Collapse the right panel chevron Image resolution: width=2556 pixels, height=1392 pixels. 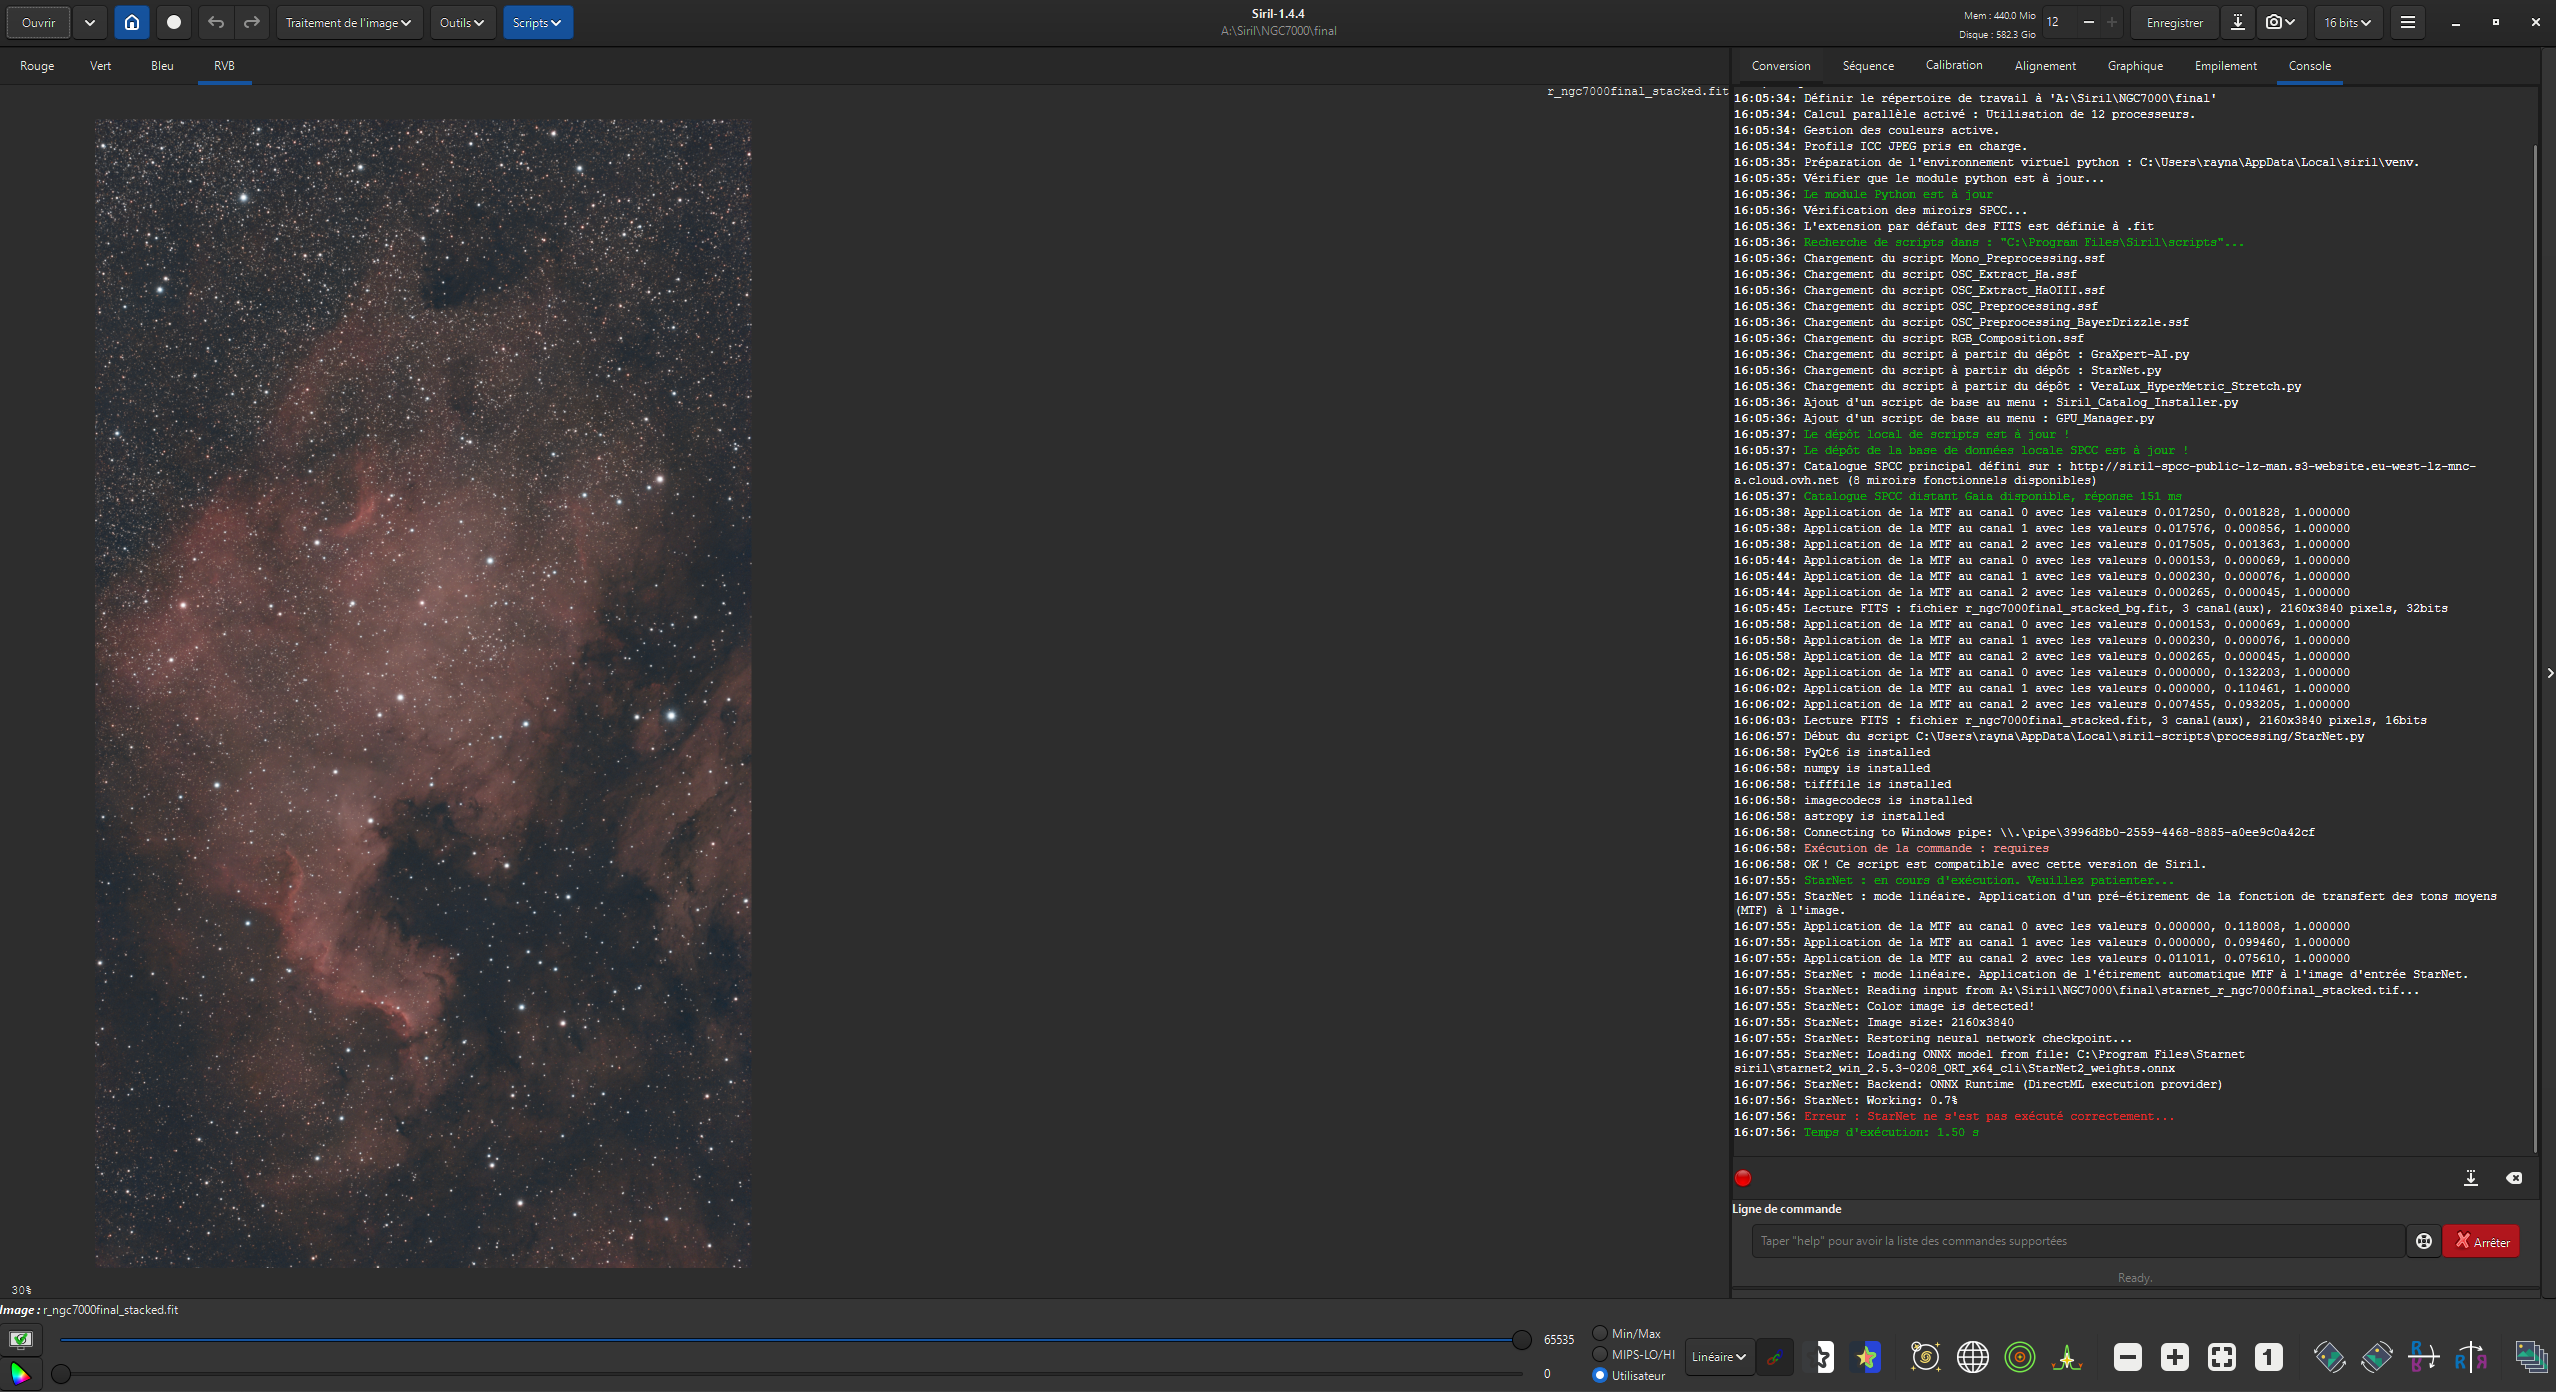(2550, 673)
